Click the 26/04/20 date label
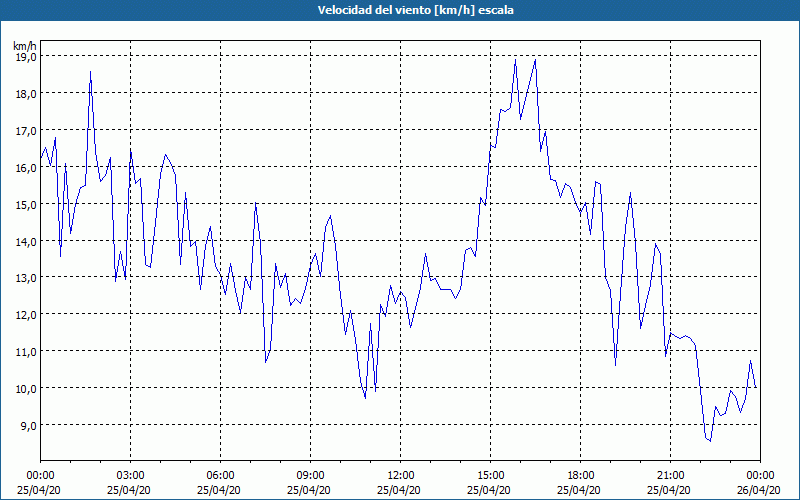This screenshot has height=500, width=800. click(758, 490)
